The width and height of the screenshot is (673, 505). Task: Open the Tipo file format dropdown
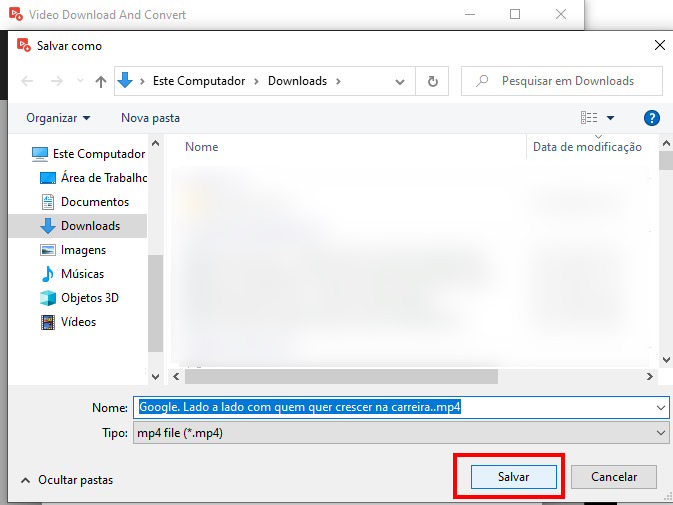click(x=660, y=432)
